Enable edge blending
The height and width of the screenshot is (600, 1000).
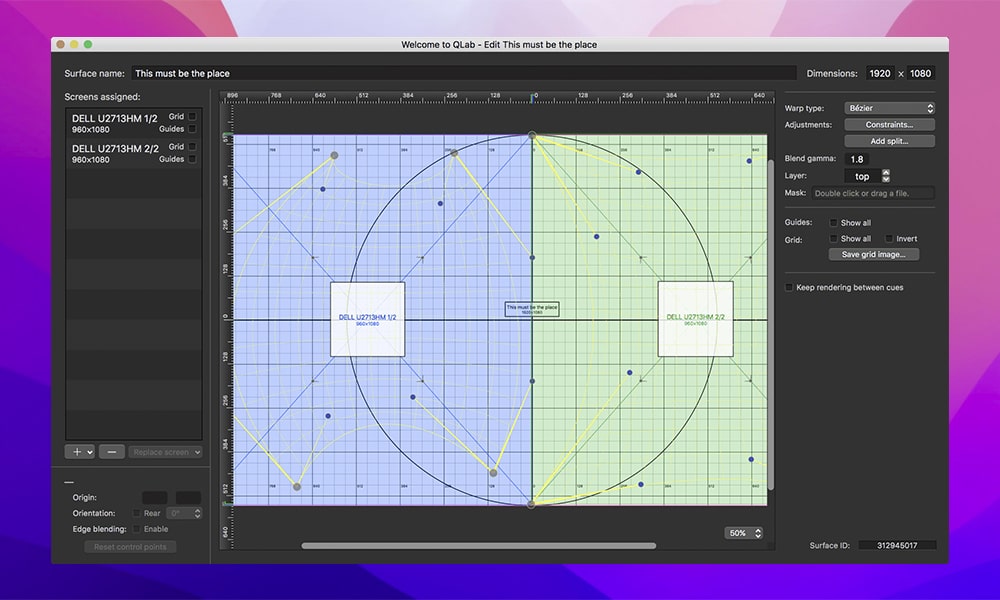137,529
